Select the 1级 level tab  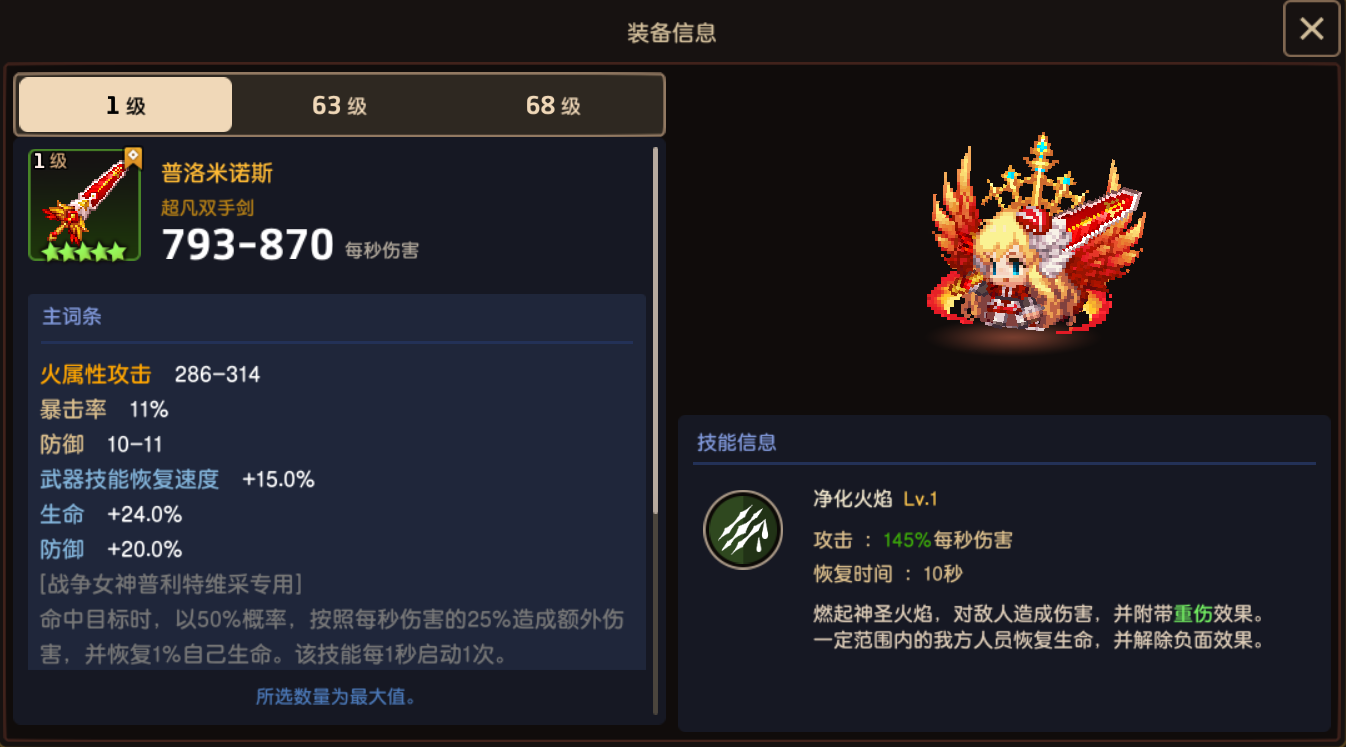point(126,105)
